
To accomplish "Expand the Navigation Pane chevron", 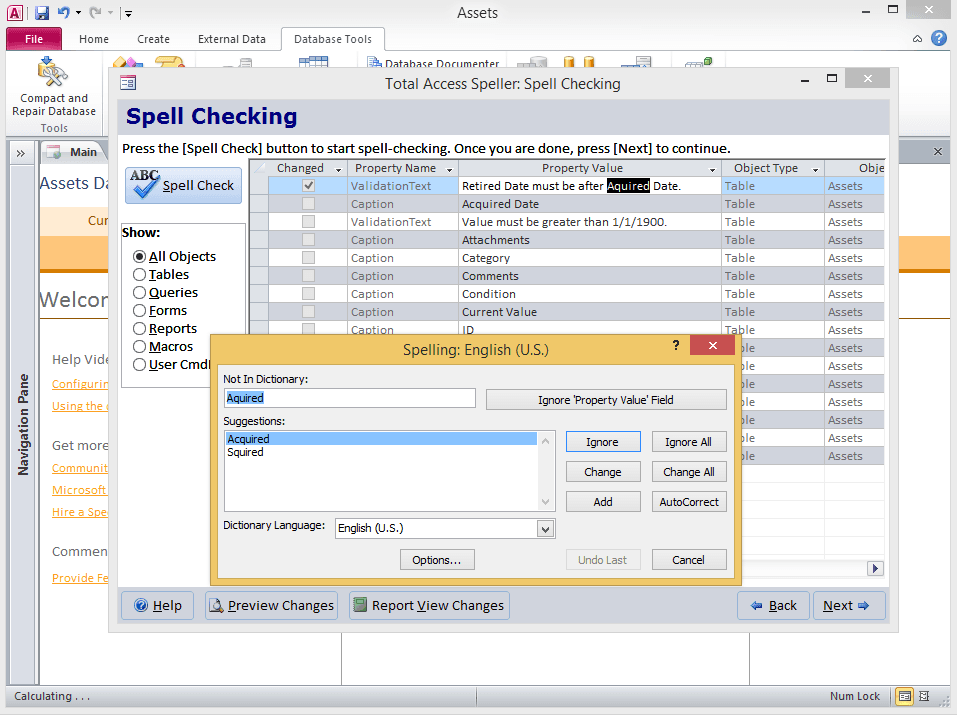I will [x=21, y=153].
